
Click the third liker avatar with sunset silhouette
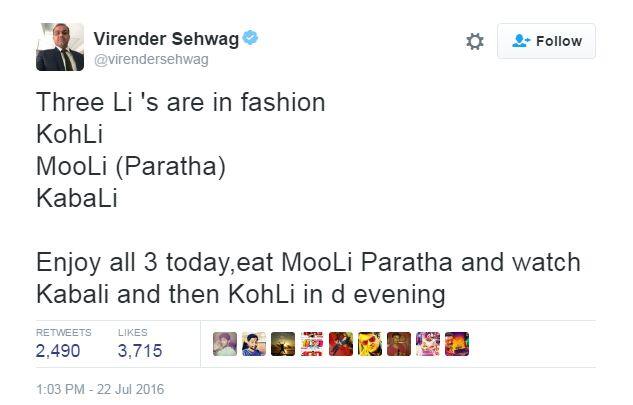[283, 345]
